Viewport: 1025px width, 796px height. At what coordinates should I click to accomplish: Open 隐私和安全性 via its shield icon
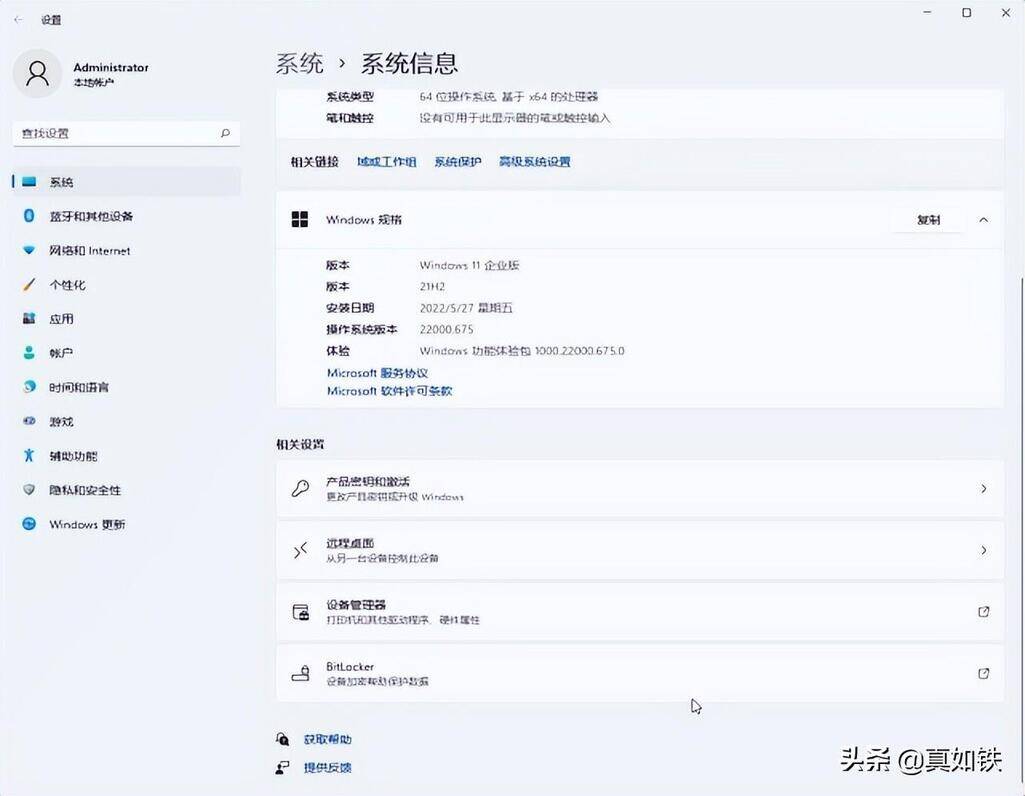[x=29, y=489]
